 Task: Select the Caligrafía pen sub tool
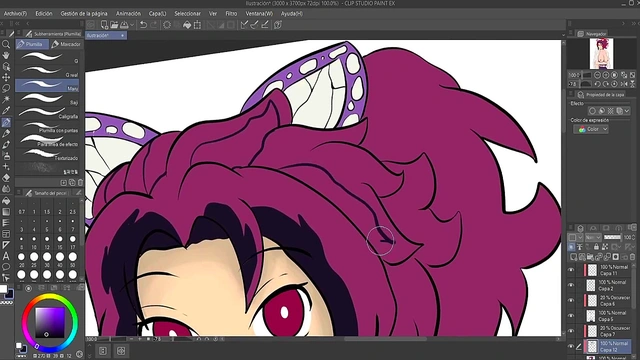click(x=48, y=113)
